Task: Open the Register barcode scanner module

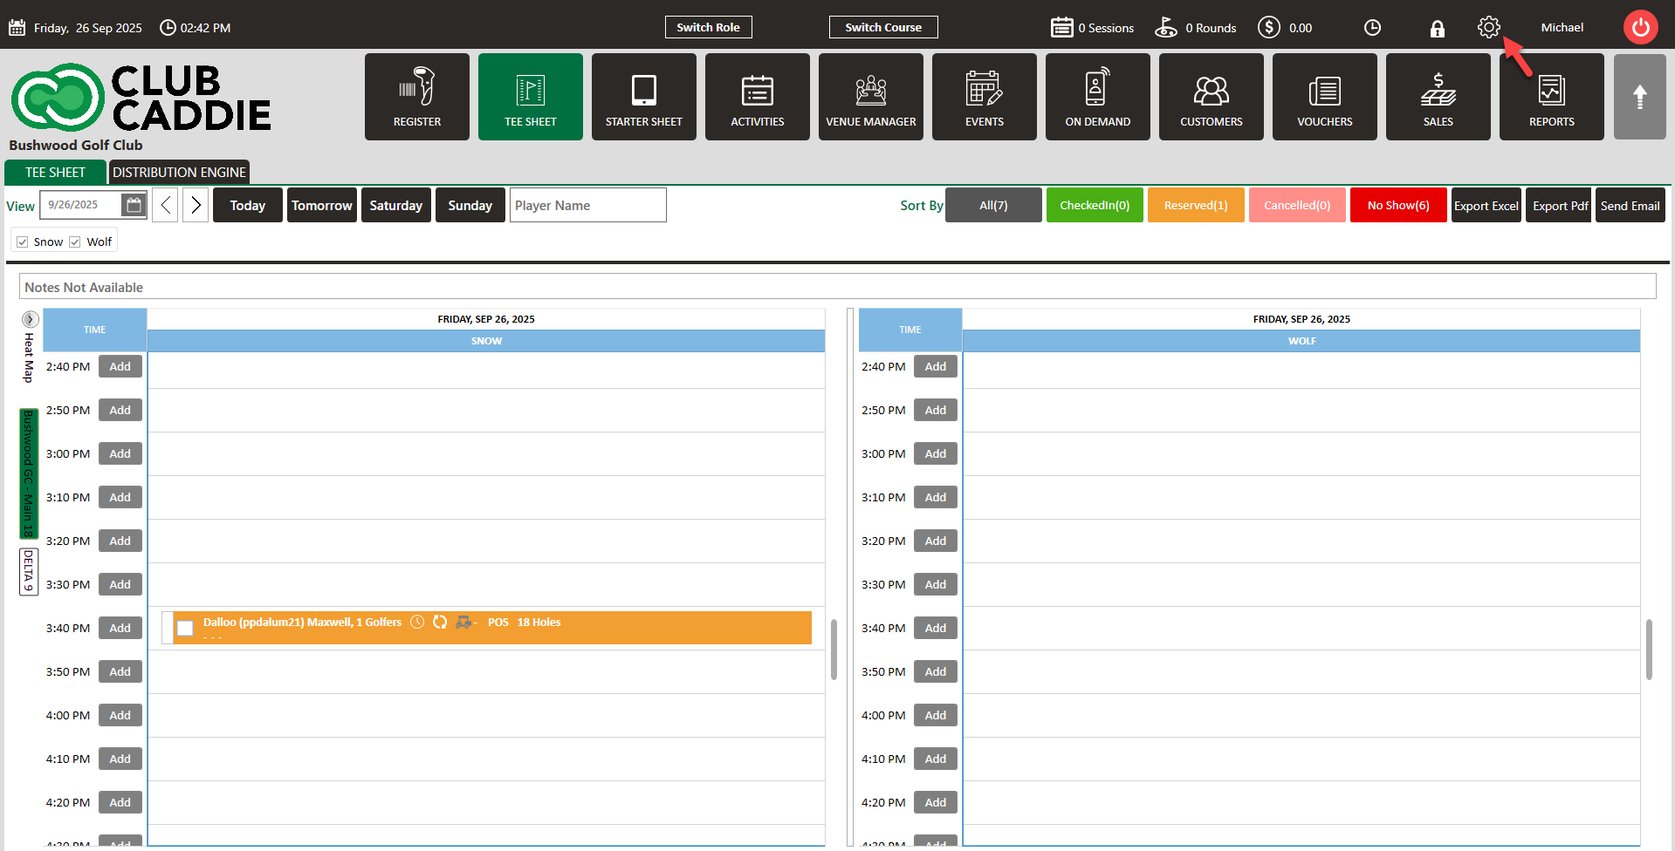Action: pos(417,97)
